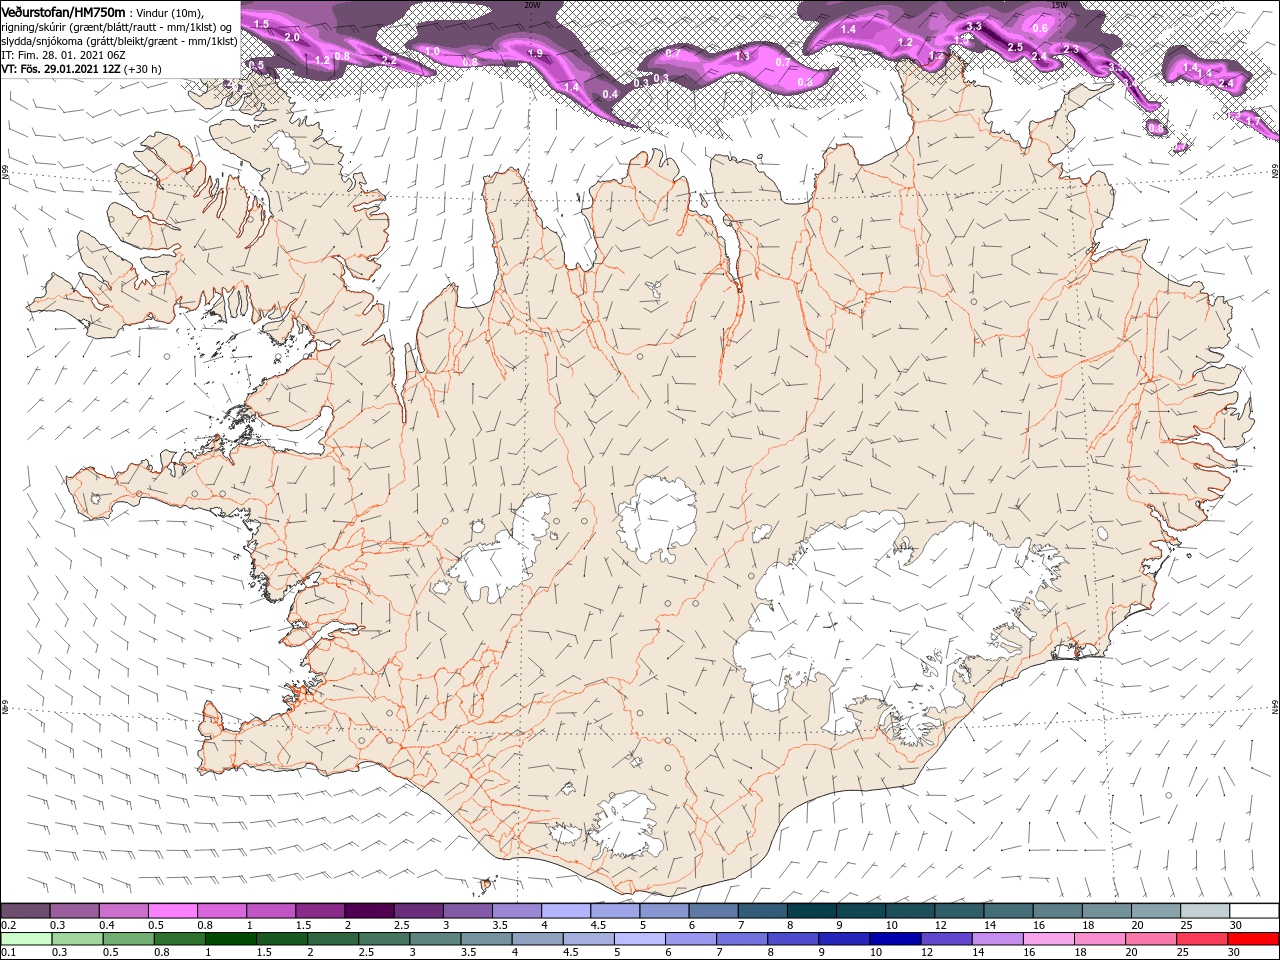Screen dimensions: 1280x960
Task: Click the '15W' longitude label
Action: coord(1059,5)
